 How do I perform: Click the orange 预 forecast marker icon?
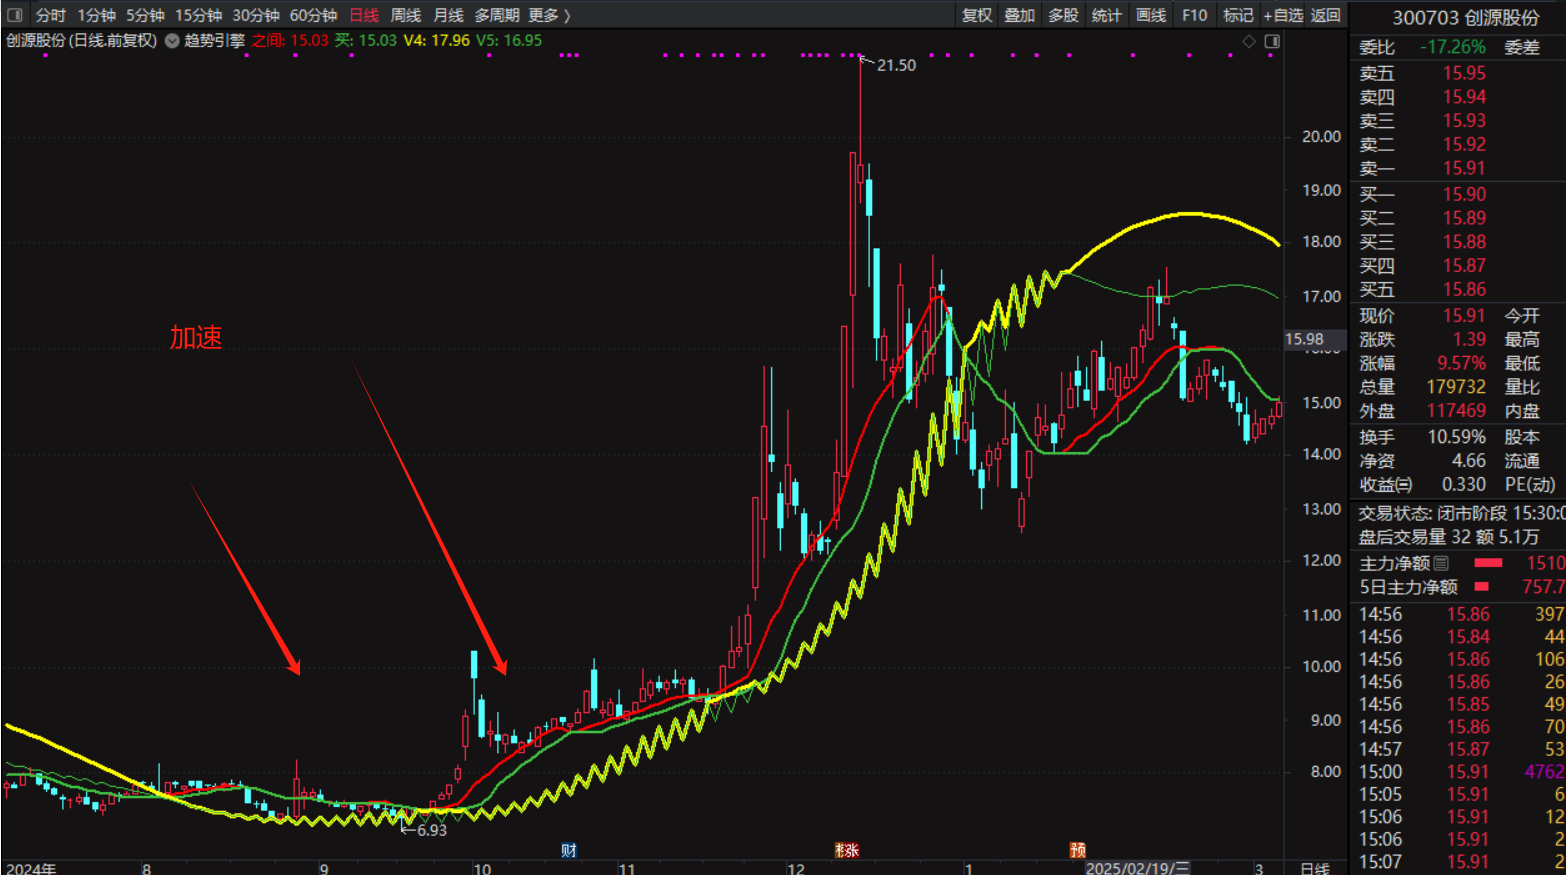(x=1077, y=850)
